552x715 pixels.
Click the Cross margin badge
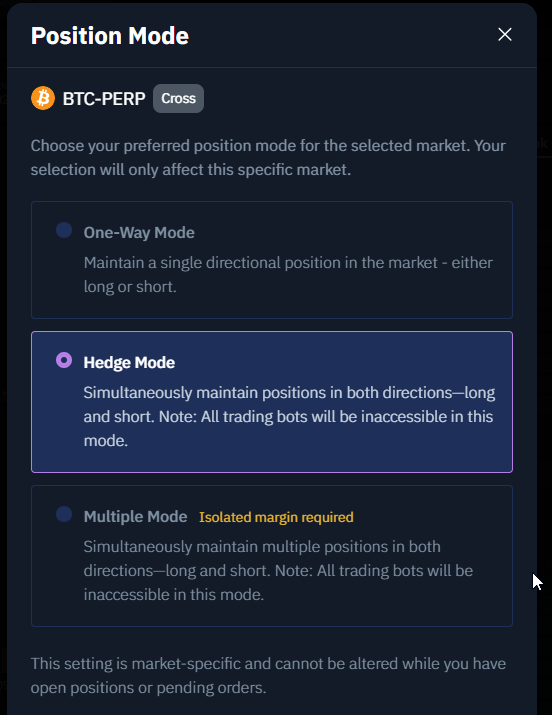click(178, 98)
